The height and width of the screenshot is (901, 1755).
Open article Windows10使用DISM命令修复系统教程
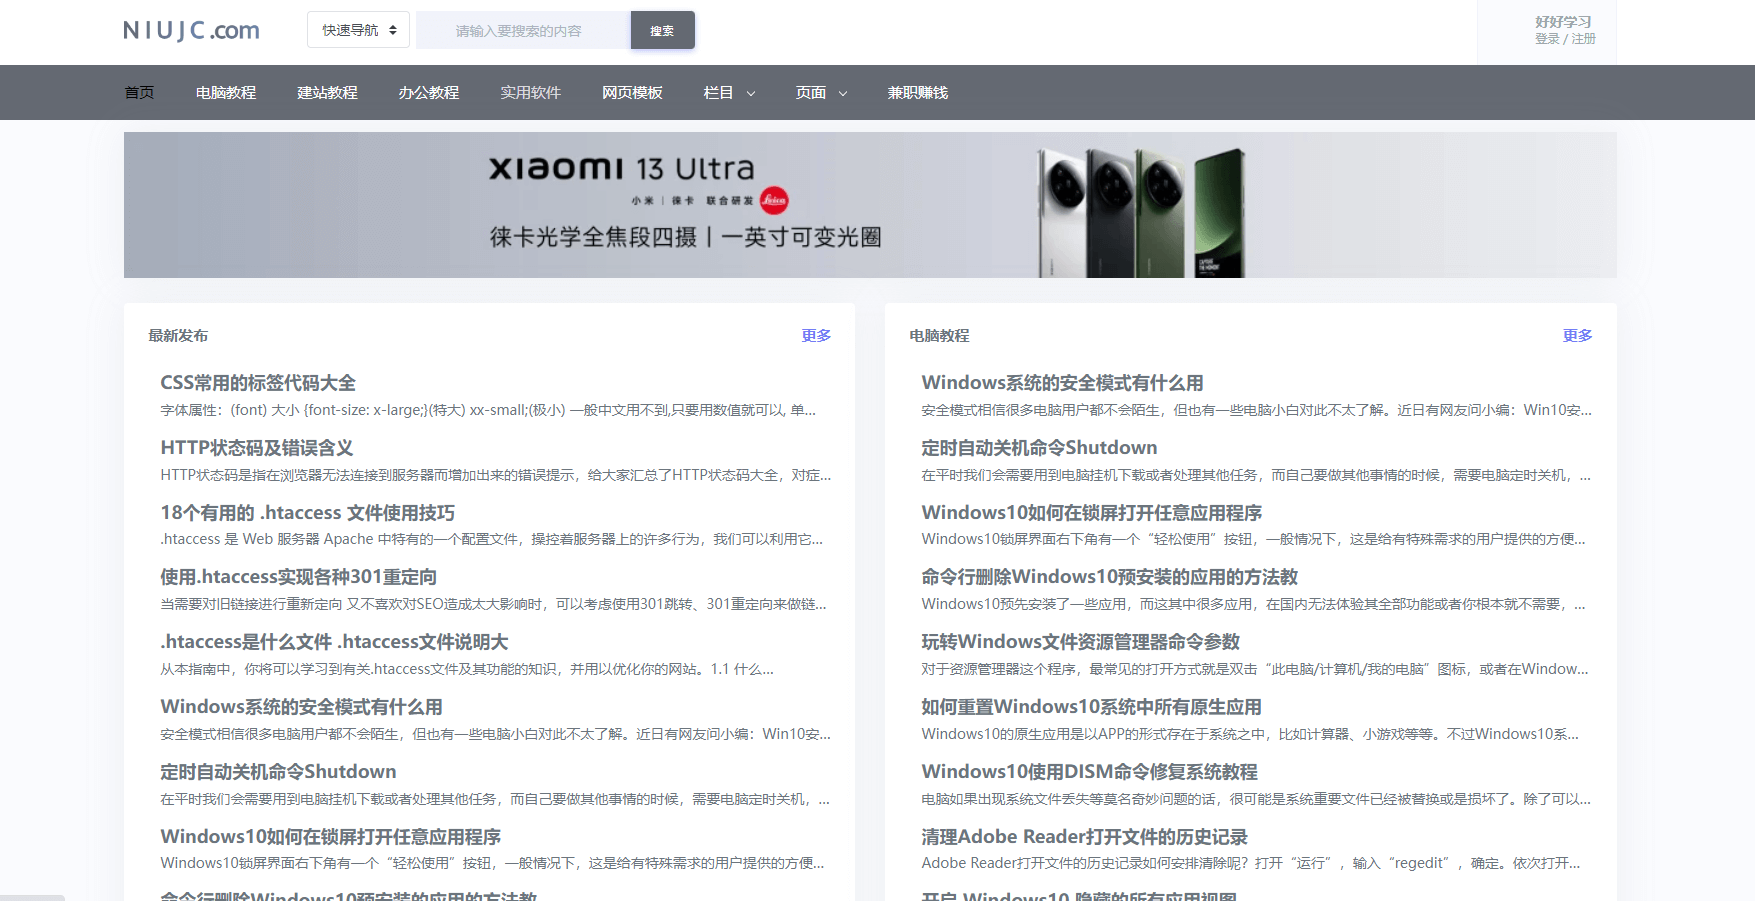(x=1089, y=772)
